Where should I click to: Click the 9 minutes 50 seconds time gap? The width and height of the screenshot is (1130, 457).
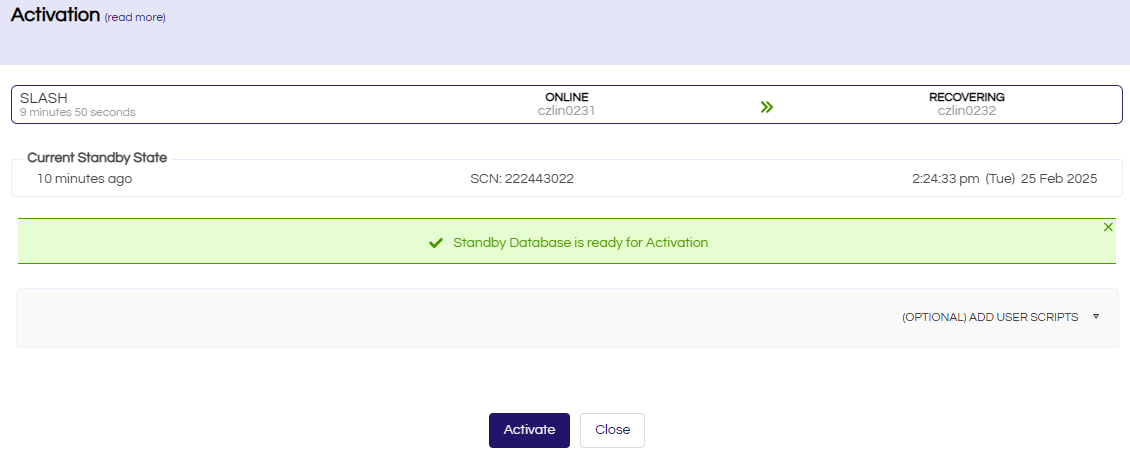point(77,112)
